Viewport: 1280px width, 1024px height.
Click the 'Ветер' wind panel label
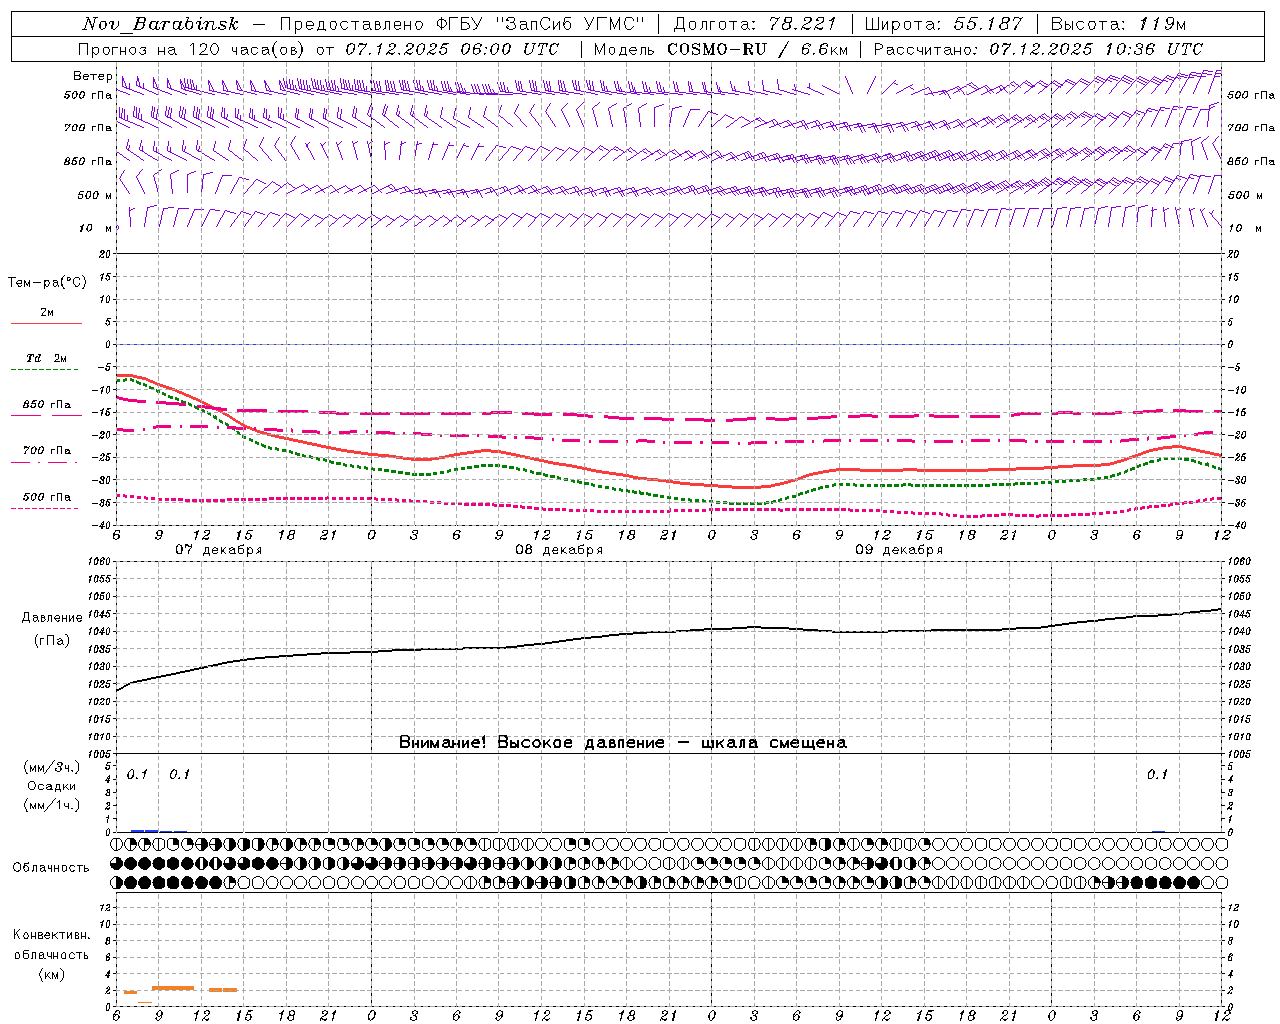click(92, 76)
